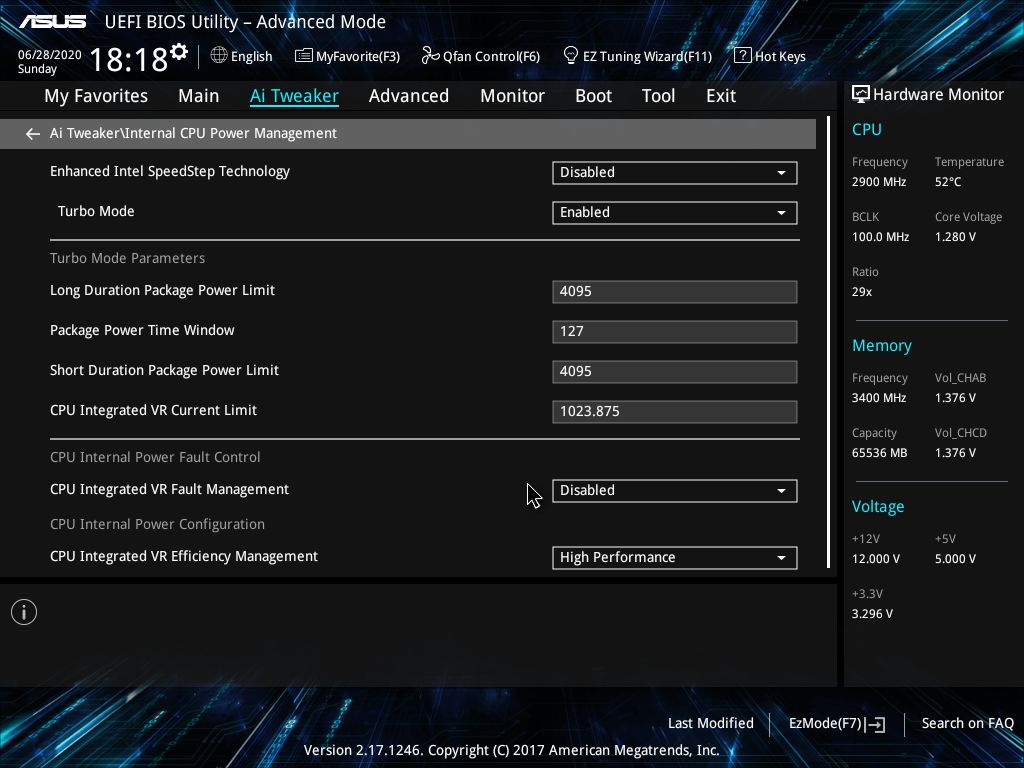Click the Turbo Mode dropdown arrow
1024x768 pixels.
coord(781,213)
